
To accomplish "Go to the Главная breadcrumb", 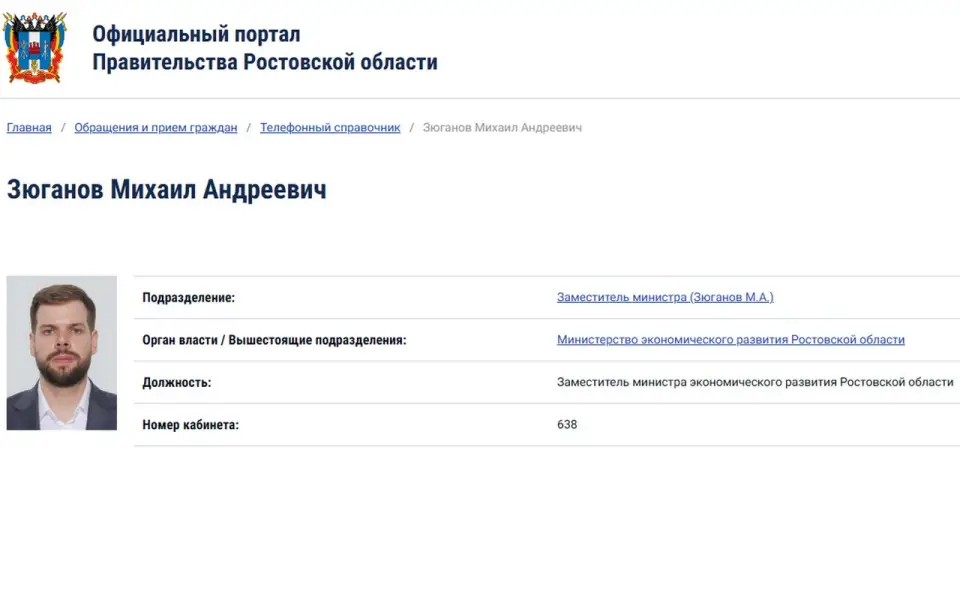I will (x=29, y=127).
